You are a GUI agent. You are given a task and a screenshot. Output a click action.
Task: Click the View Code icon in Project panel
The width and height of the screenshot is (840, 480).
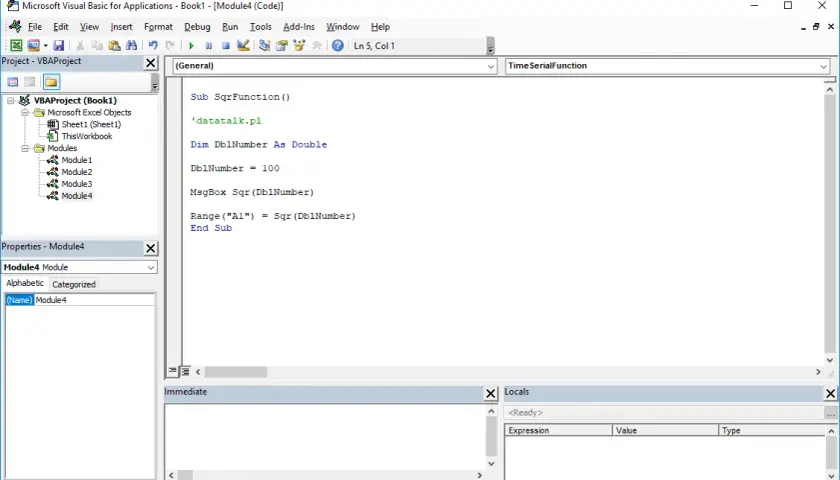click(13, 82)
